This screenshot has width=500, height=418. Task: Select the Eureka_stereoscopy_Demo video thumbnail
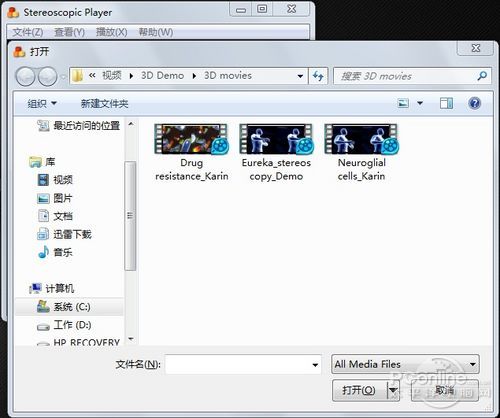coord(276,139)
